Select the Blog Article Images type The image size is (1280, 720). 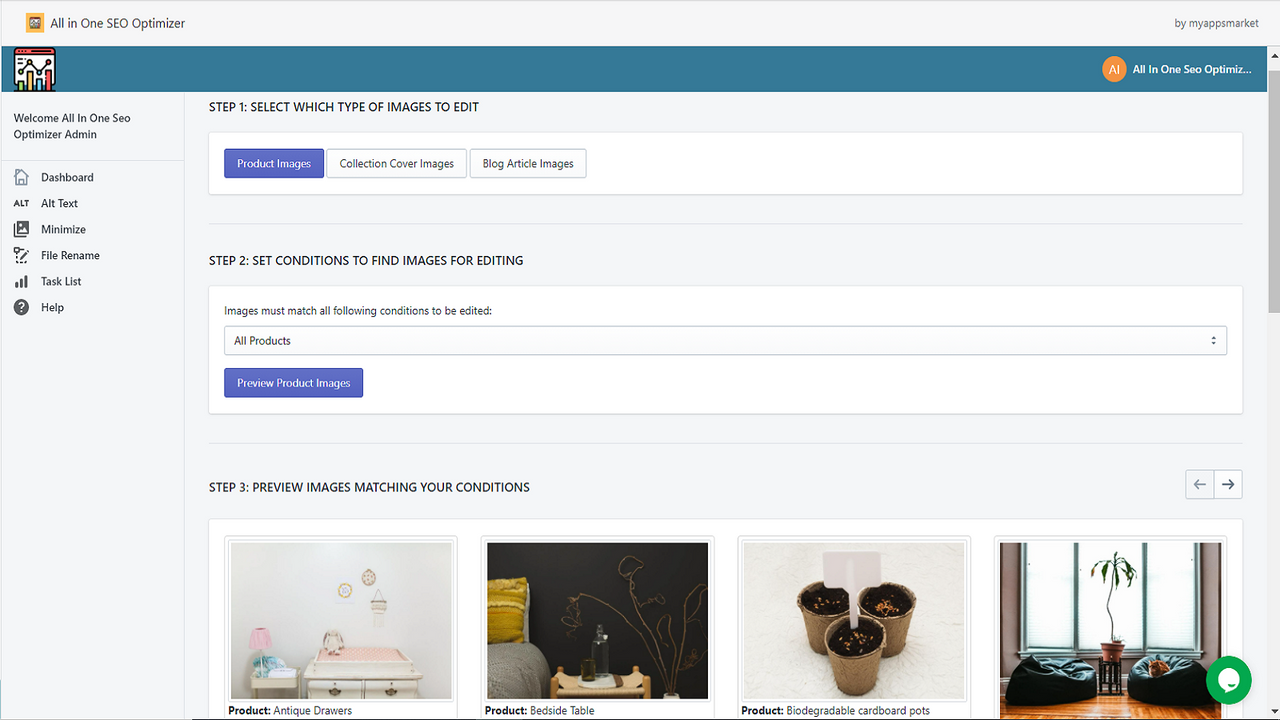[528, 163]
